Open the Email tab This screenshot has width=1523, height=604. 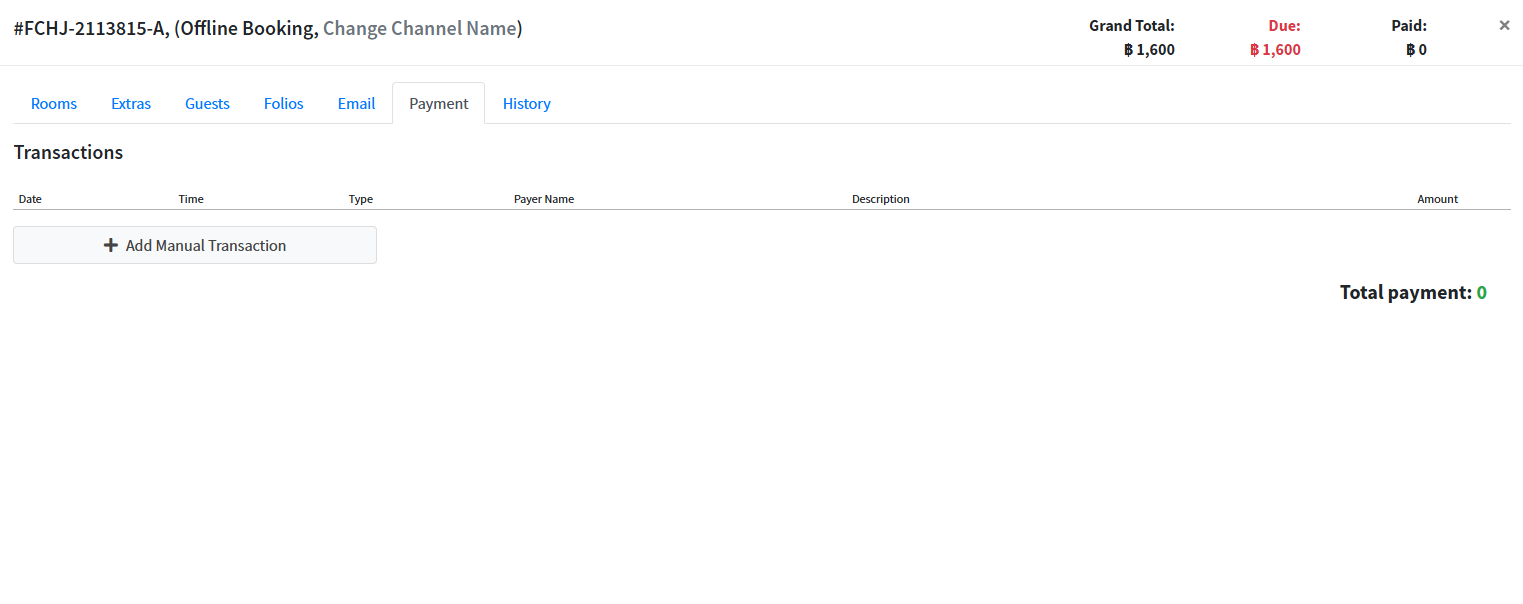[x=356, y=103]
